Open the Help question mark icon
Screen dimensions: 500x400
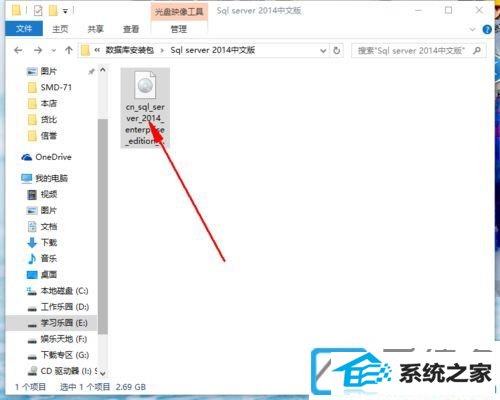point(487,30)
